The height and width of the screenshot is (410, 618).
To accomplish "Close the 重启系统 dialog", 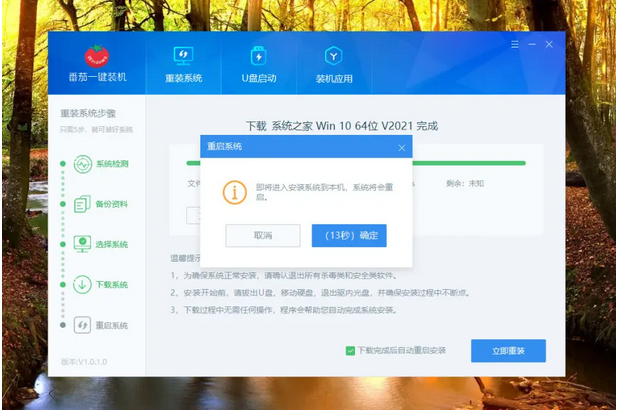I will 402,148.
